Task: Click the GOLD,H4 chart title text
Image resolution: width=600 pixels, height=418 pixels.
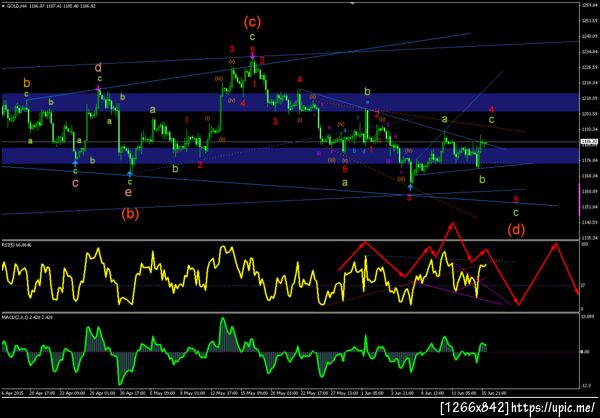Action: click(16, 6)
